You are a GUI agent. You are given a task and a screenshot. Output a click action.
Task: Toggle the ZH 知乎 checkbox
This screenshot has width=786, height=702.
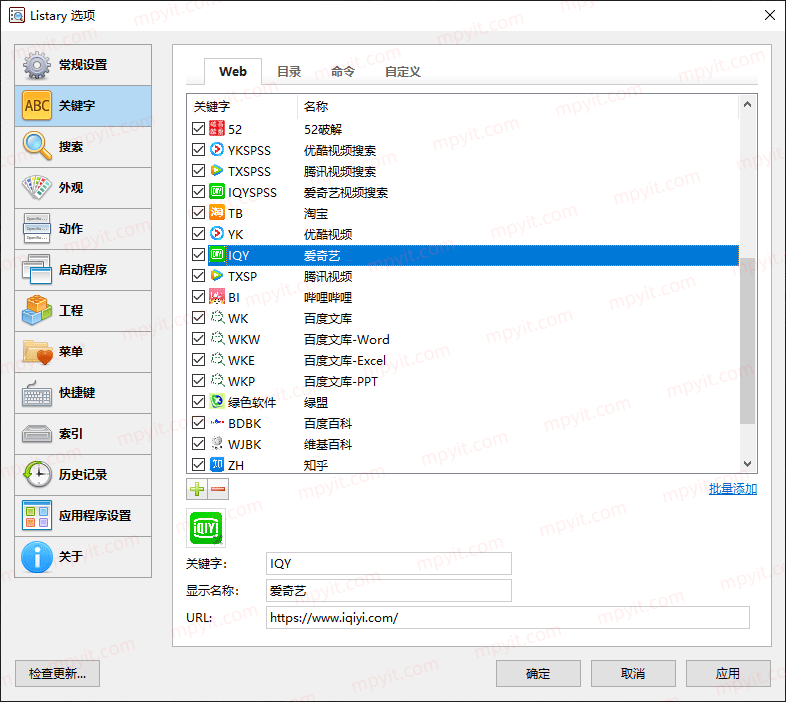pos(199,465)
